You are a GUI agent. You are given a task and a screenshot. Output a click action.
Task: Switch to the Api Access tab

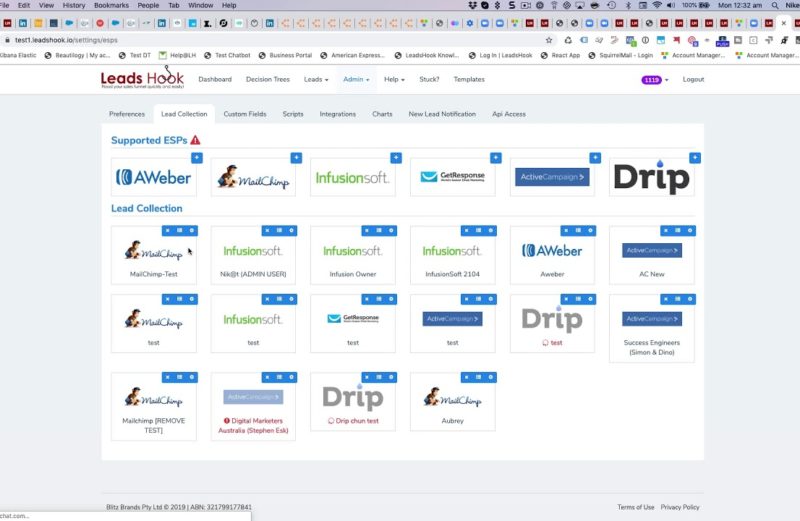[x=509, y=114]
